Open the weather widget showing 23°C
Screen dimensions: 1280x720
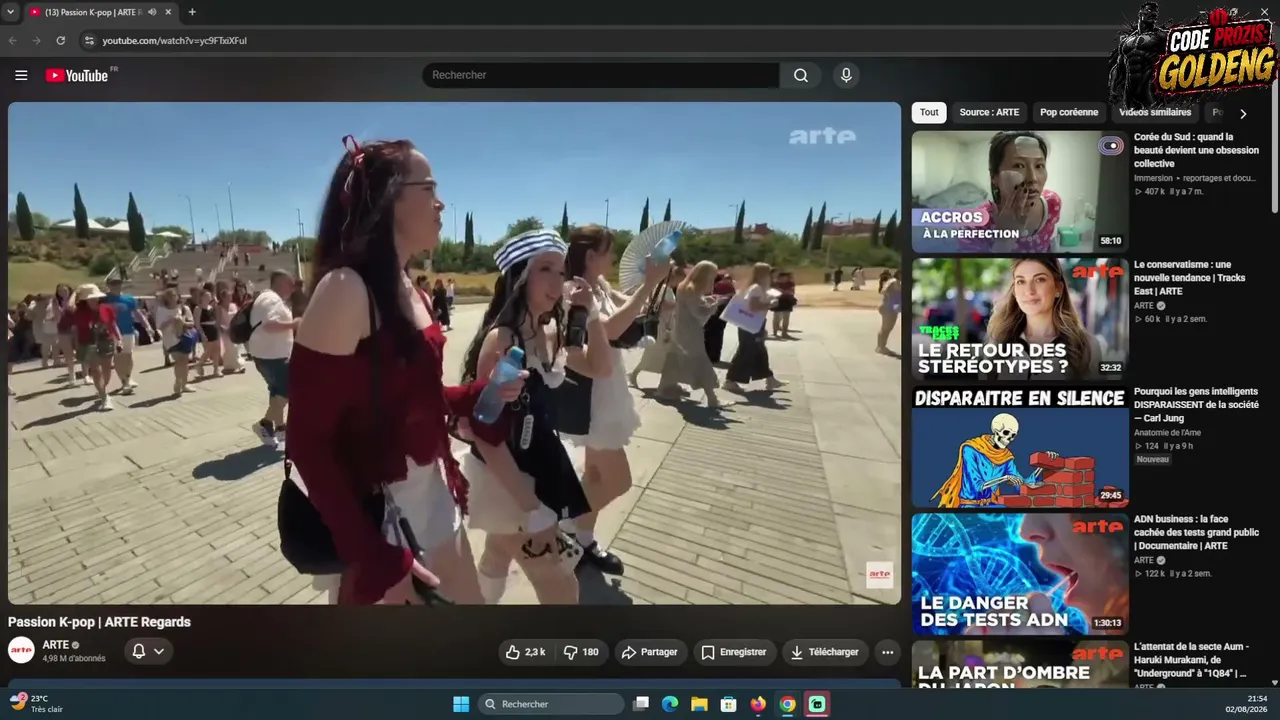tap(36, 704)
